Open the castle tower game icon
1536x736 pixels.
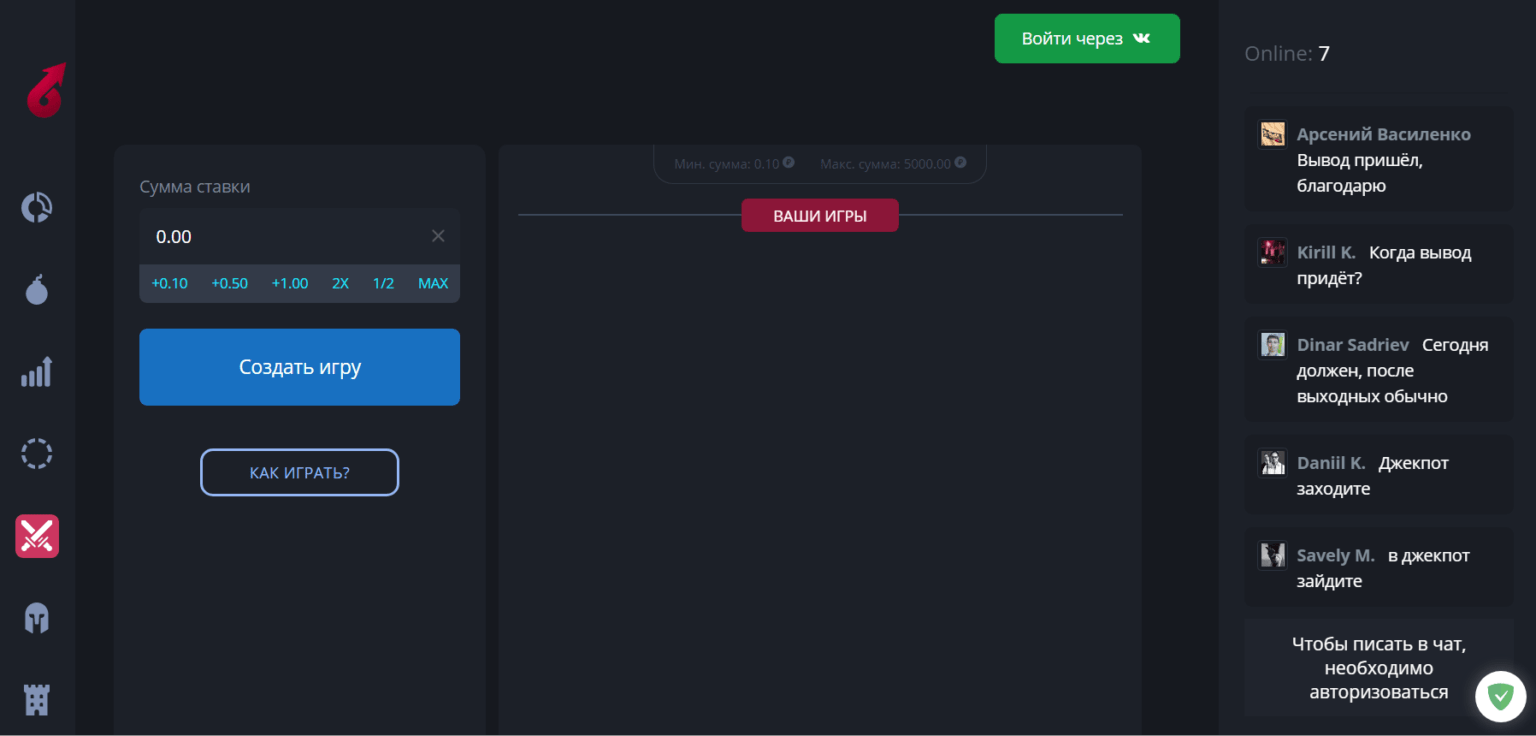[x=37, y=700]
